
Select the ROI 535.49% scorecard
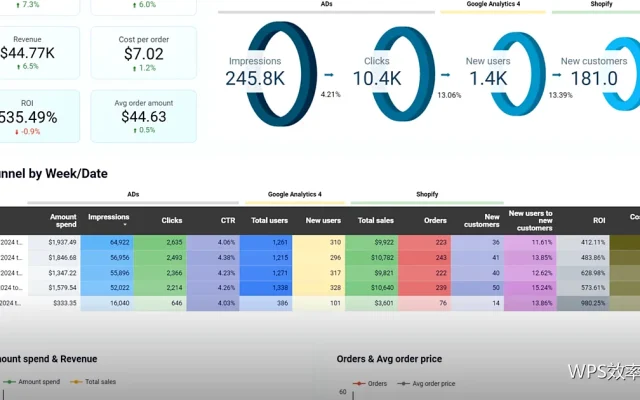[39, 116]
